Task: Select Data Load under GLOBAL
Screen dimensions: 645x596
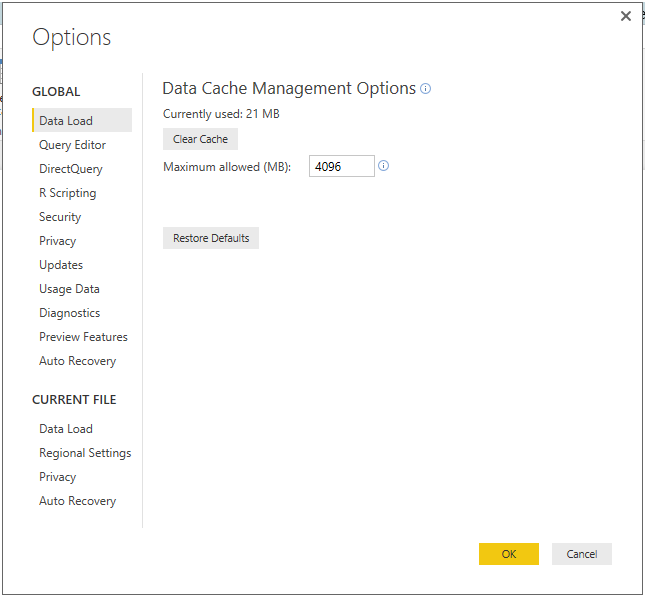Action: 82,121
